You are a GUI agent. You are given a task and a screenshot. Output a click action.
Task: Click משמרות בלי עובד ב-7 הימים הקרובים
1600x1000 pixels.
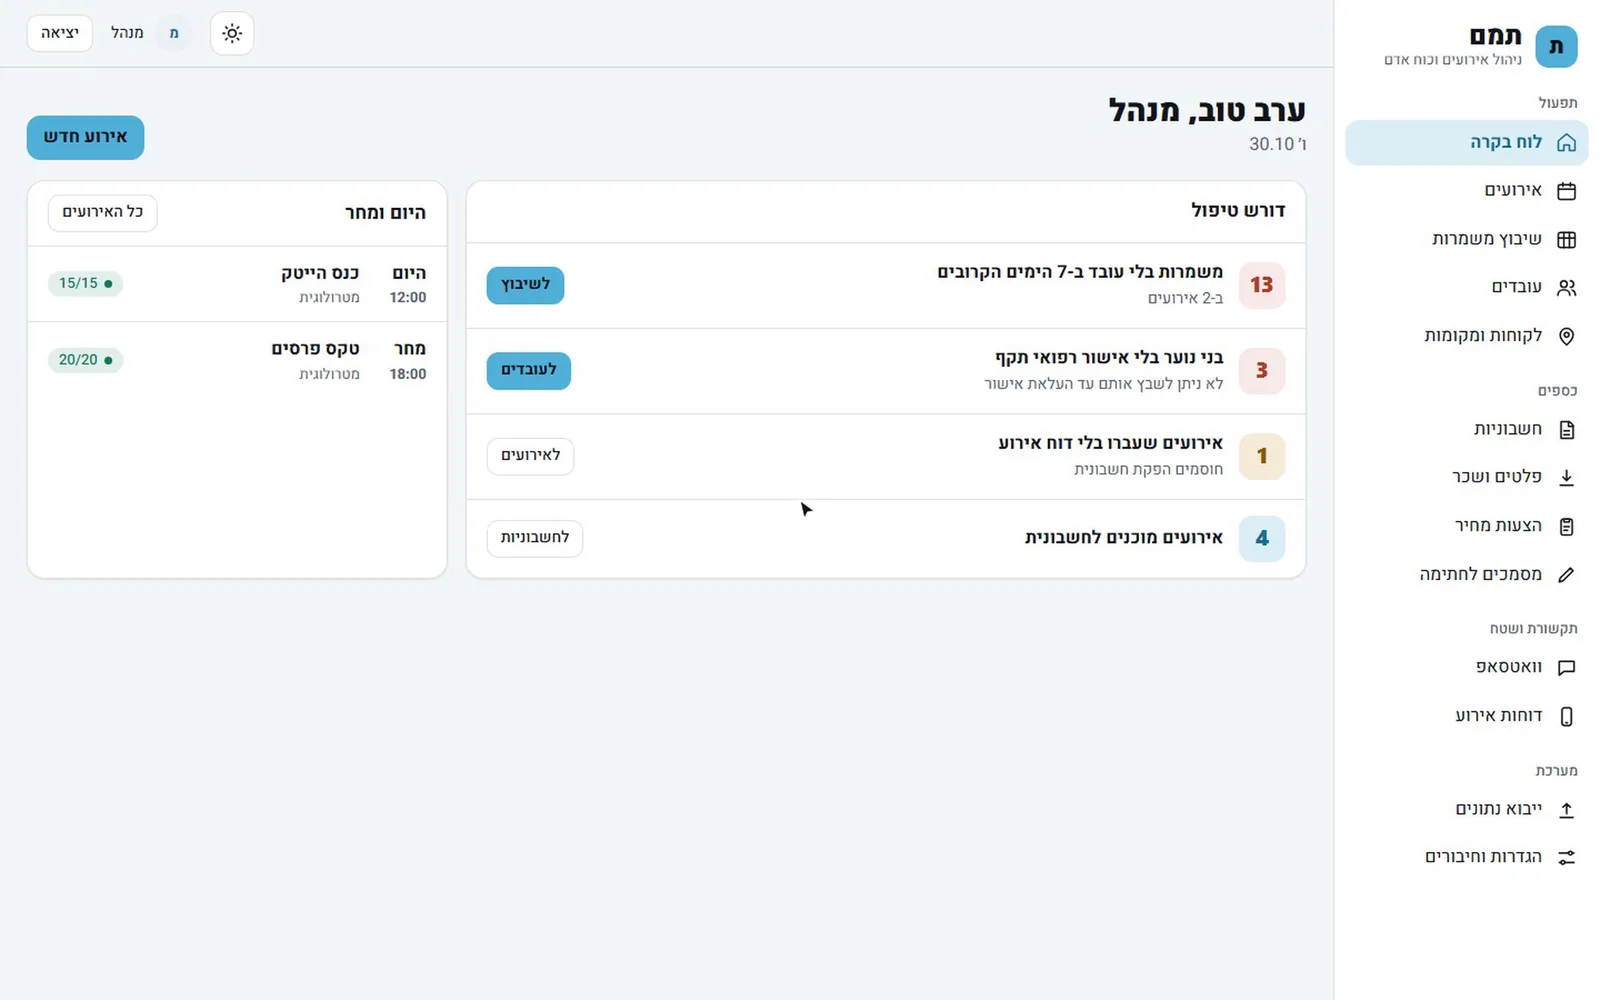click(x=1080, y=272)
